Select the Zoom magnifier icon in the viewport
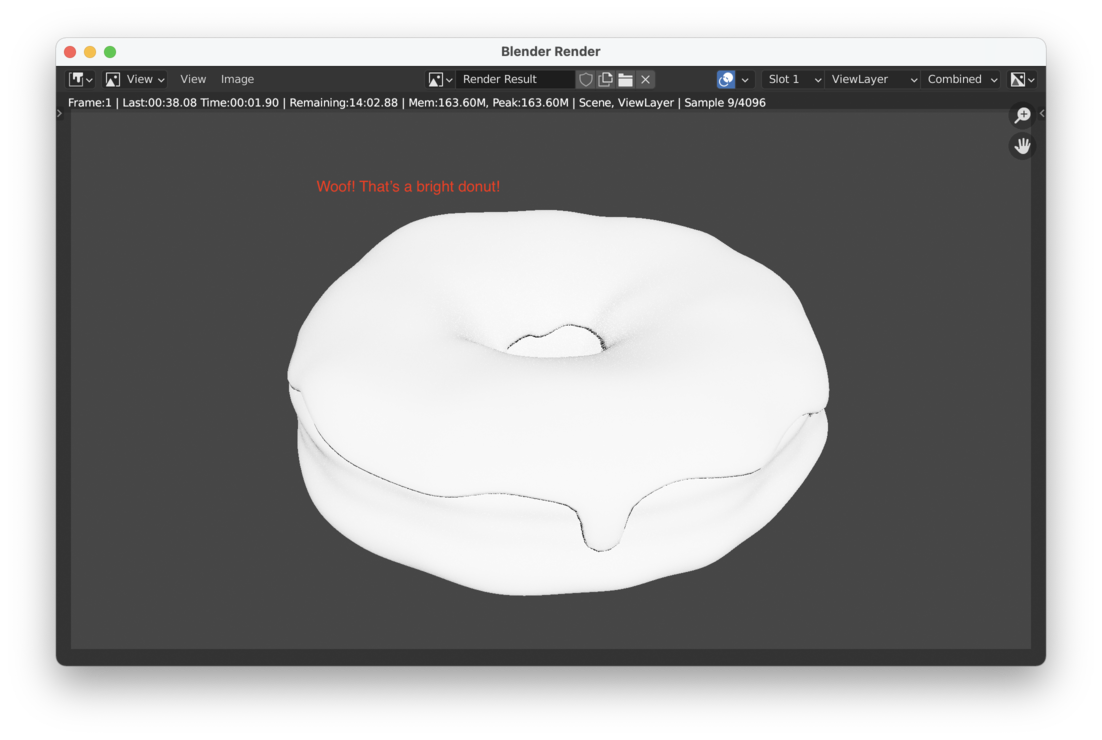The width and height of the screenshot is (1102, 740). coord(1022,115)
